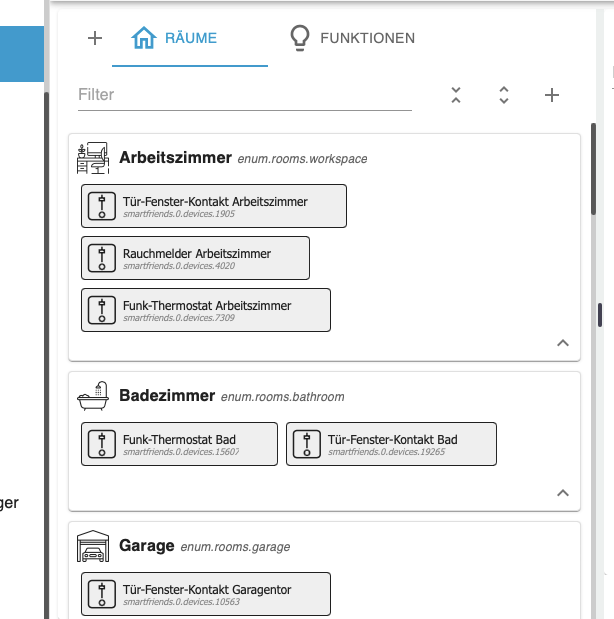This screenshot has width=614, height=619.
Task: Click smartfriends.0.devices.7309 ID text
Action: pos(179,318)
